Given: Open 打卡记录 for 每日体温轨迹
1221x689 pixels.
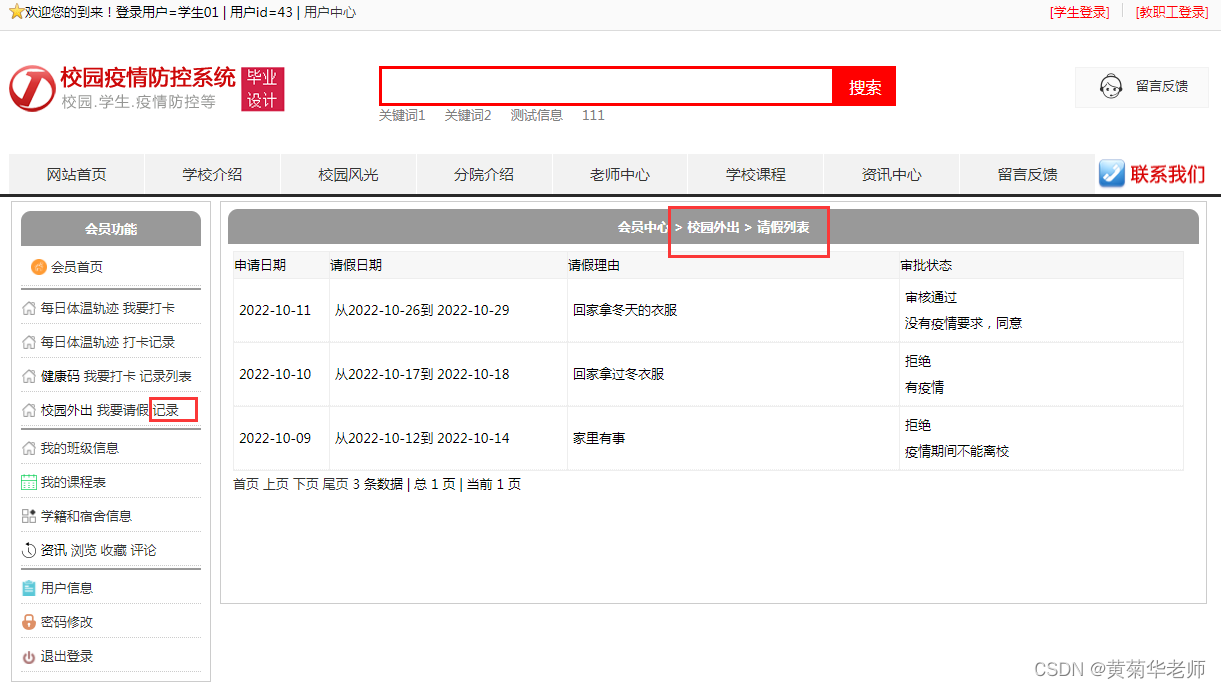Looking at the screenshot, I should (149, 342).
